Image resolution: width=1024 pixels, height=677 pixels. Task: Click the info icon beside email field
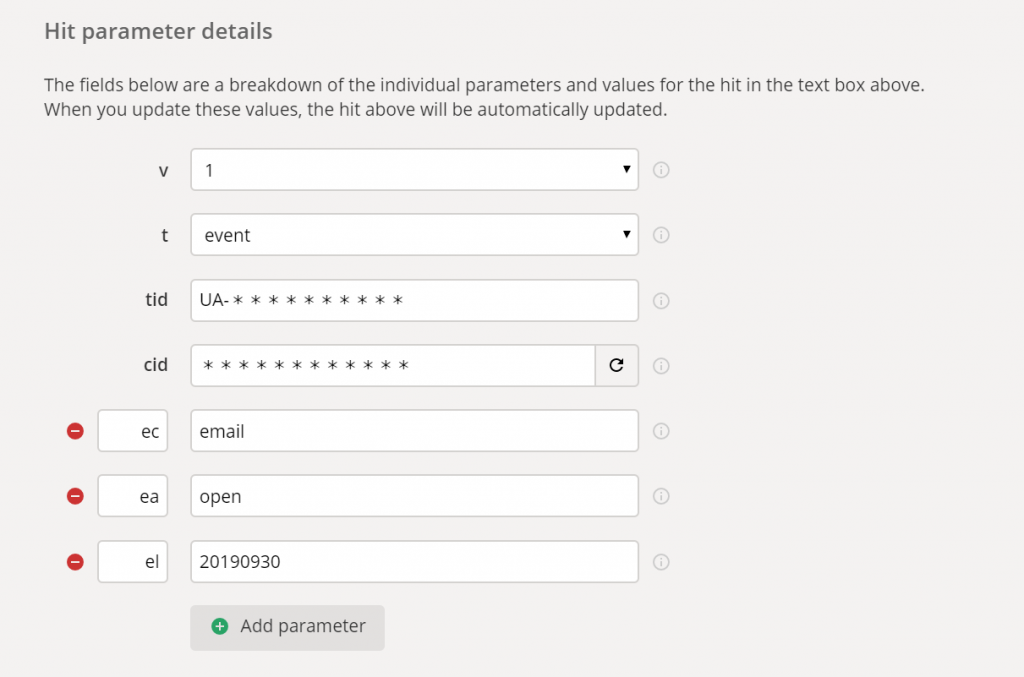661,431
